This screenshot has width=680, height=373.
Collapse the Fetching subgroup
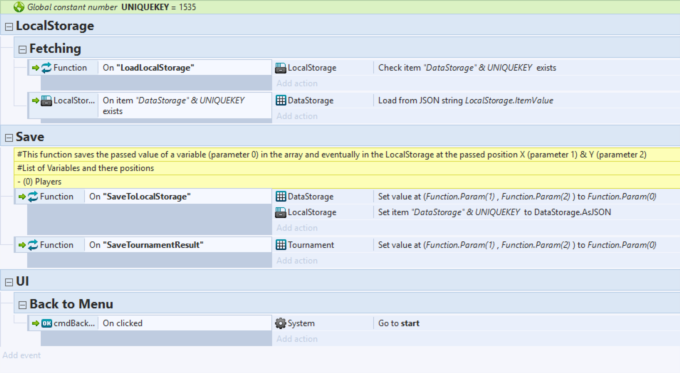click(x=22, y=49)
